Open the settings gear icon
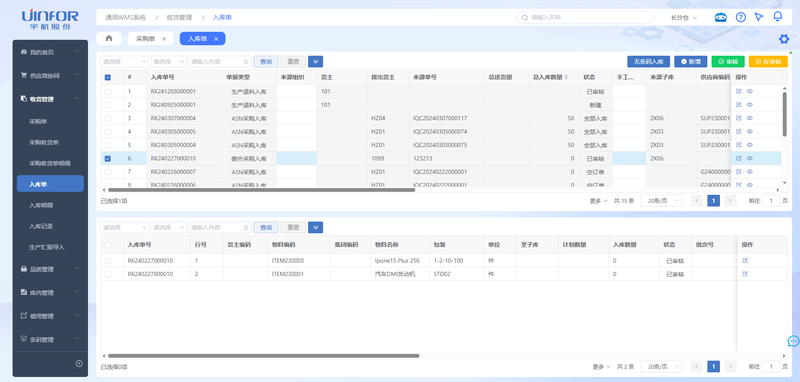Image resolution: width=800 pixels, height=382 pixels. (784, 39)
